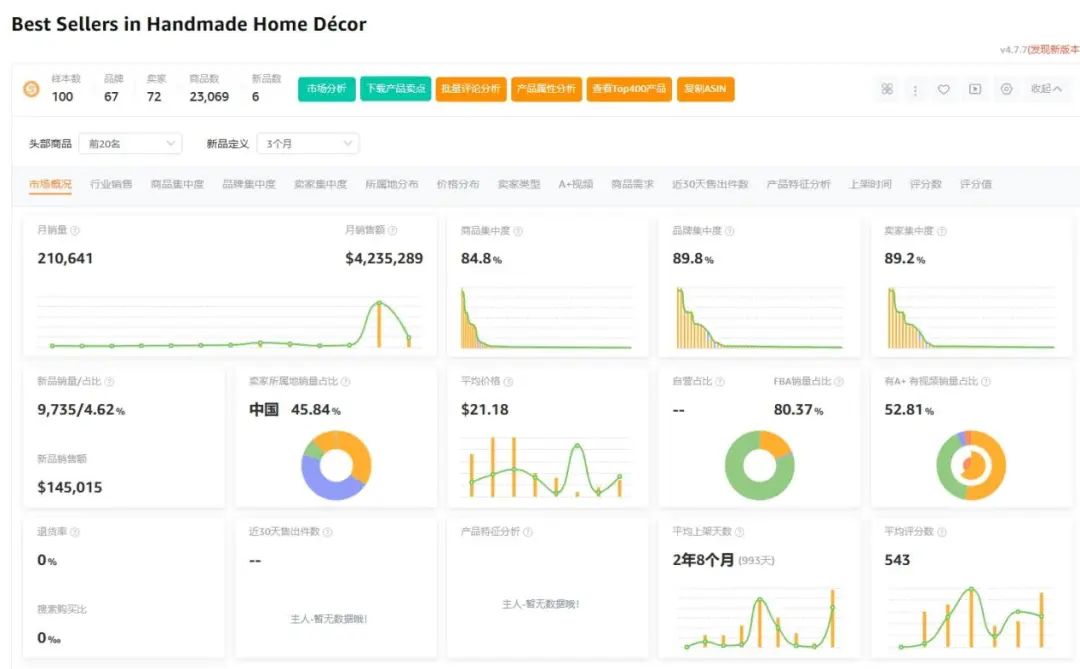Open the vertical three-dot more menu
The width and height of the screenshot is (1080, 669).
[915, 90]
